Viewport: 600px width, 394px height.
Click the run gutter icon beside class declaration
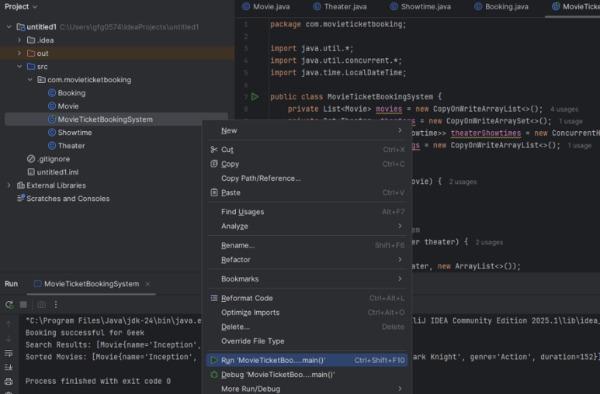(x=255, y=97)
